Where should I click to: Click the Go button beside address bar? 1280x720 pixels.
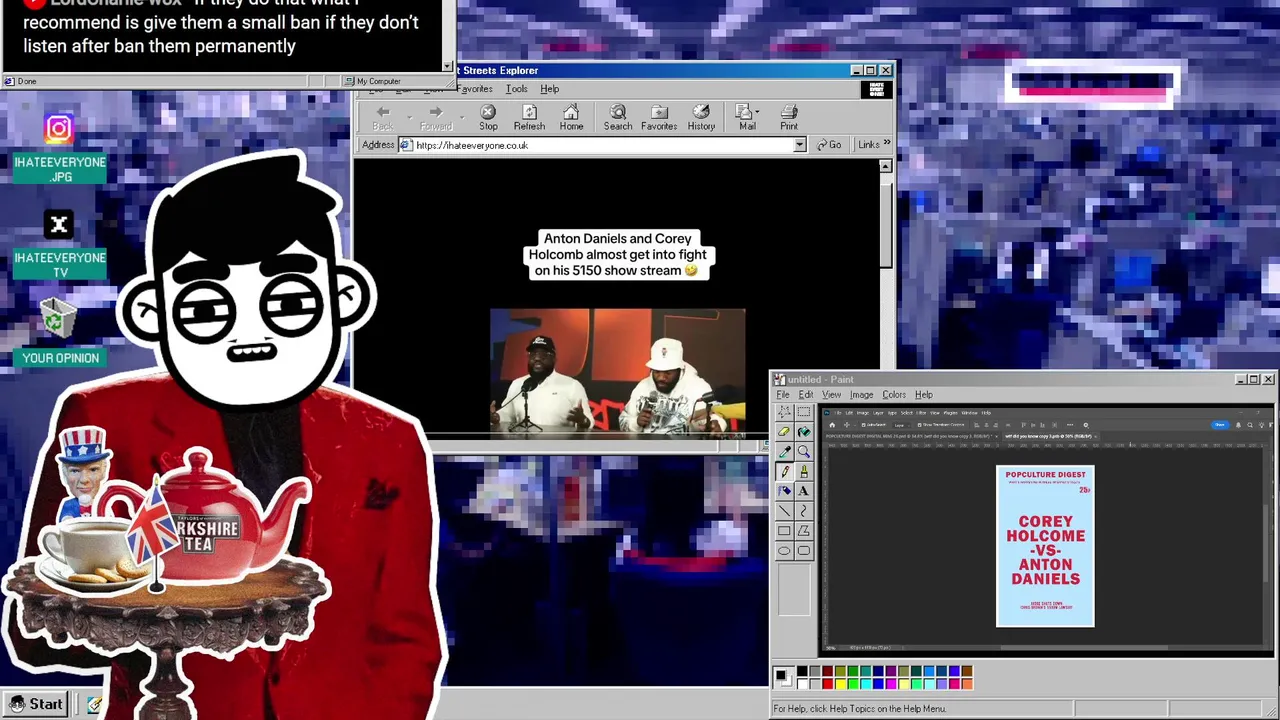[829, 145]
